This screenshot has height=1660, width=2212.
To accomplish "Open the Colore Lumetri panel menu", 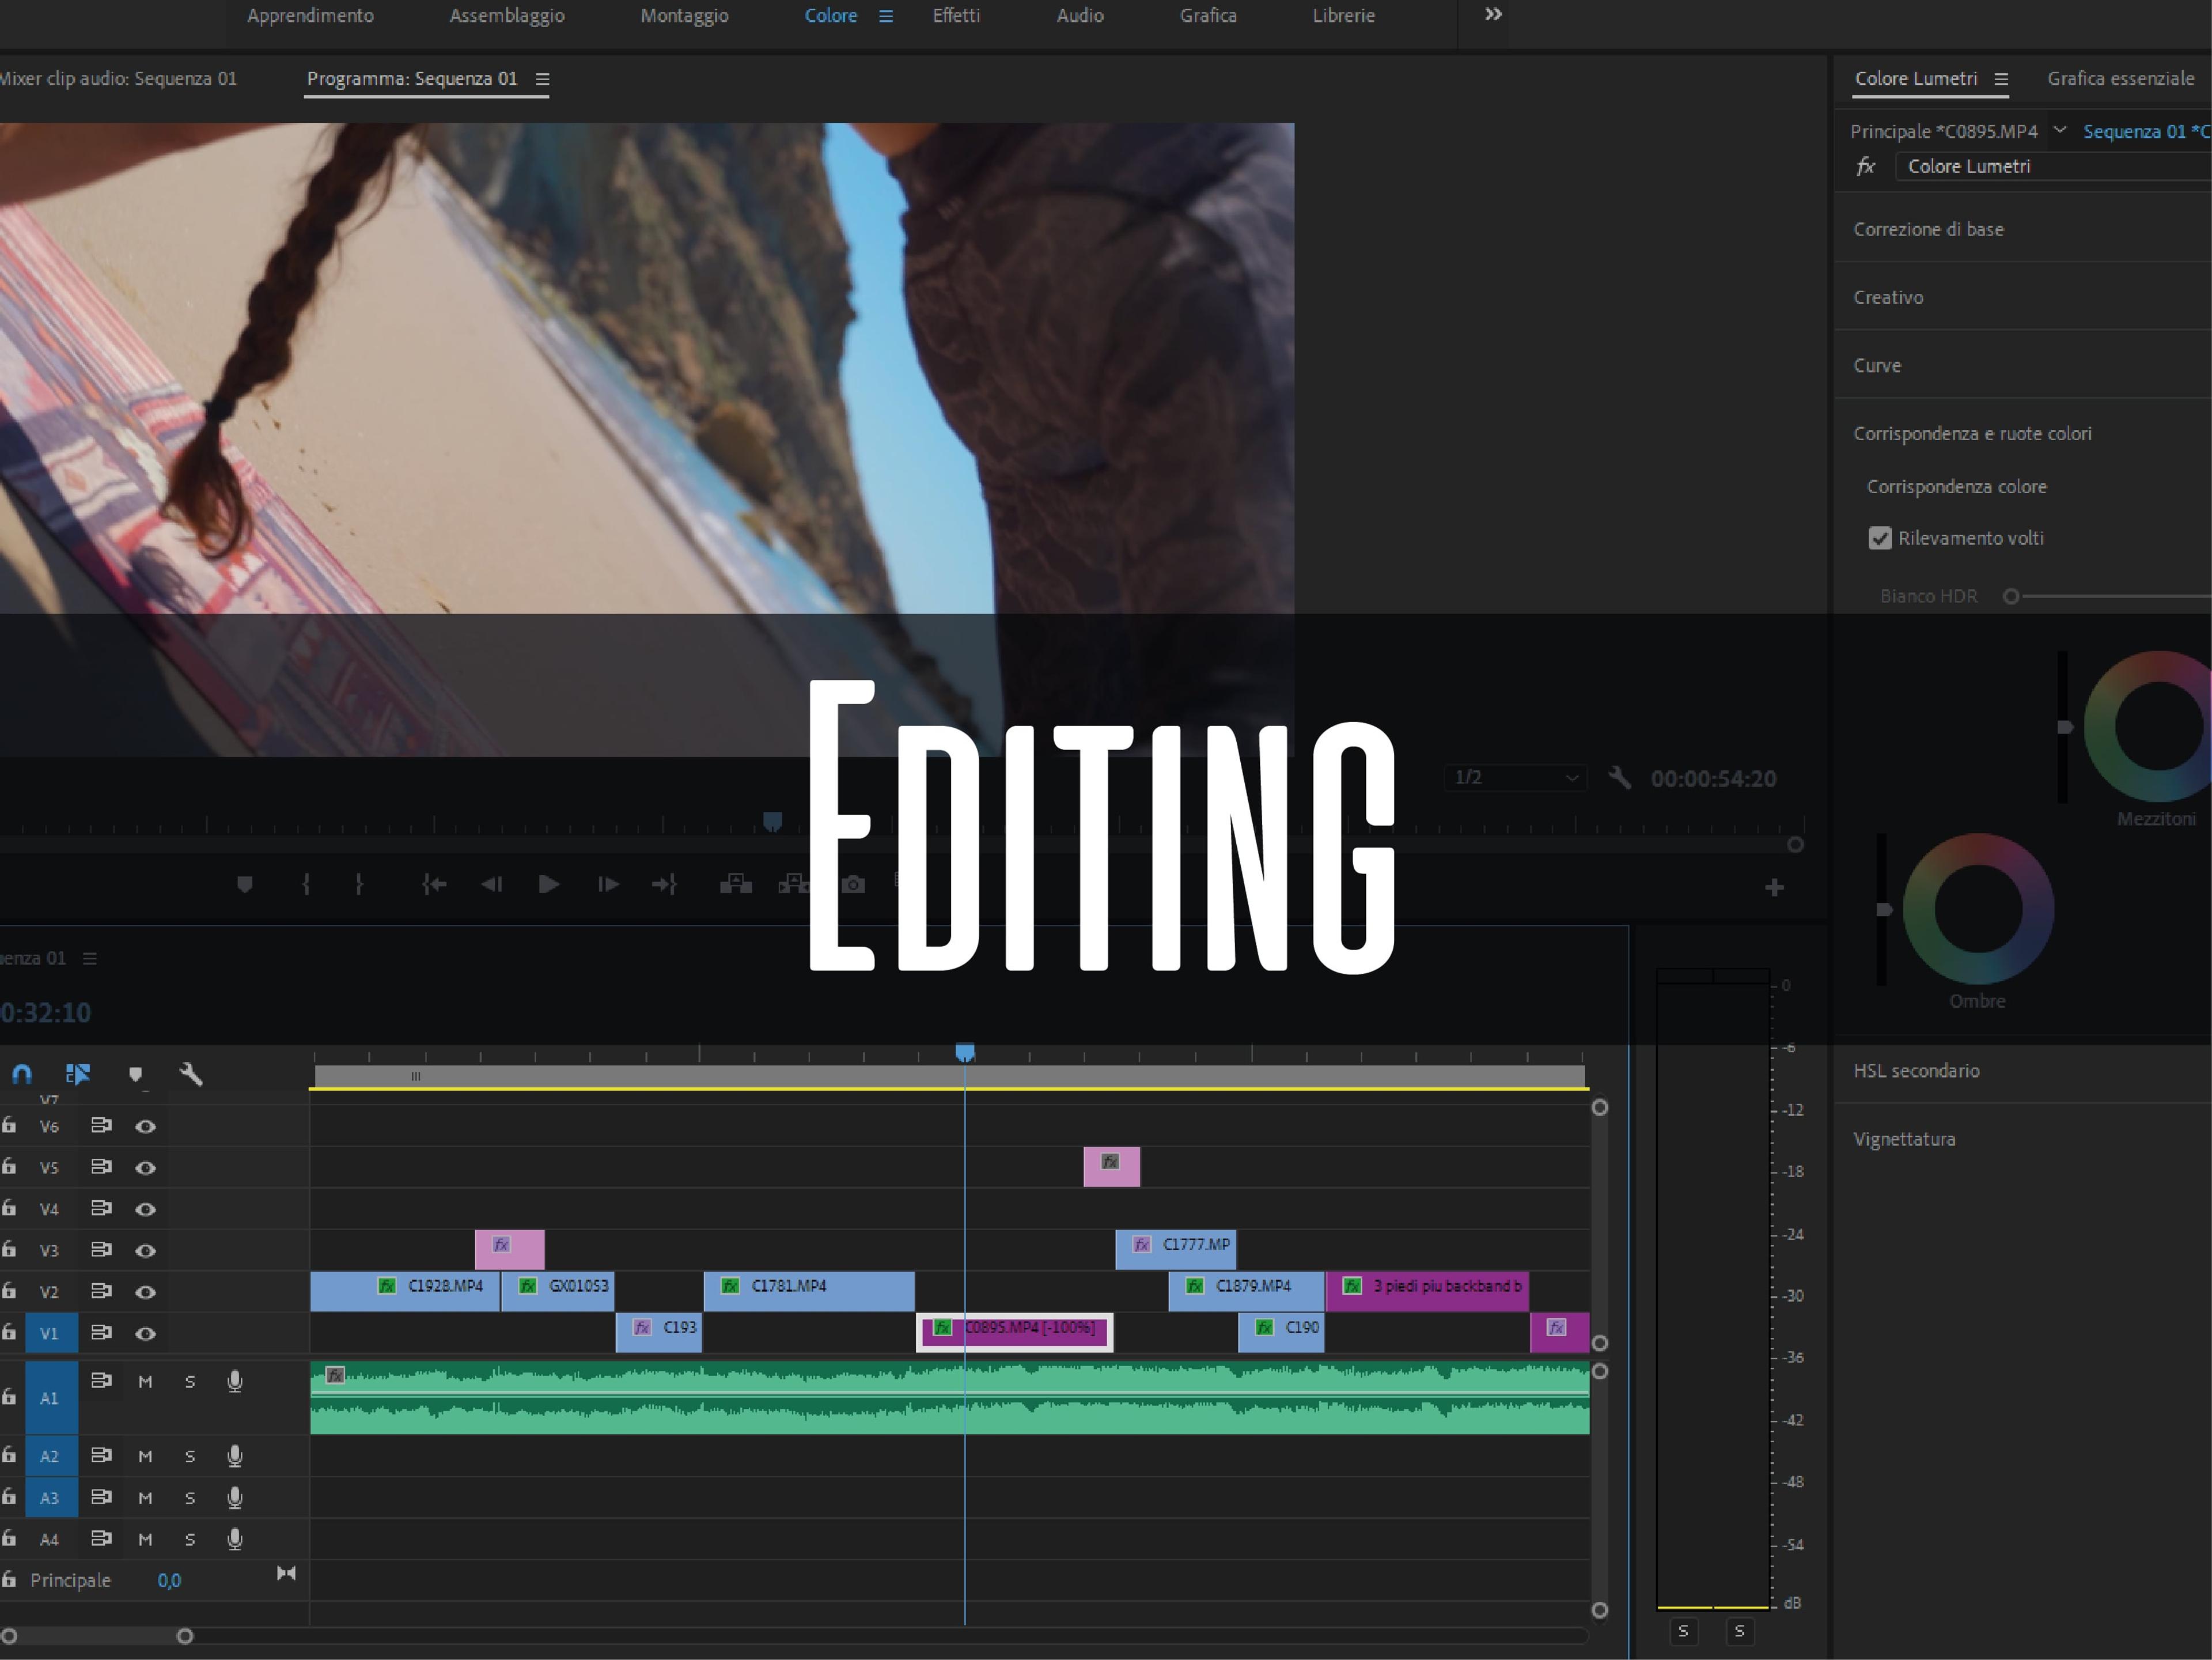I will [2001, 79].
